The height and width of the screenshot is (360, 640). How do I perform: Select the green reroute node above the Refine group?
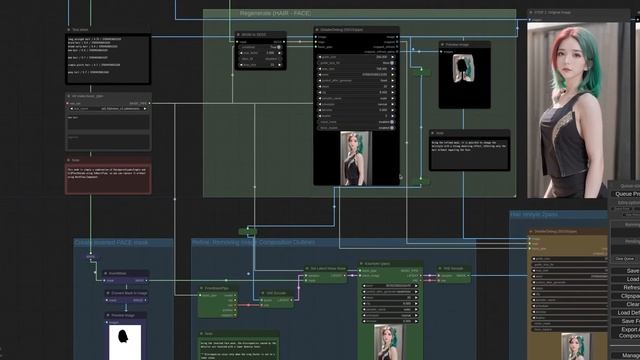click(247, 231)
